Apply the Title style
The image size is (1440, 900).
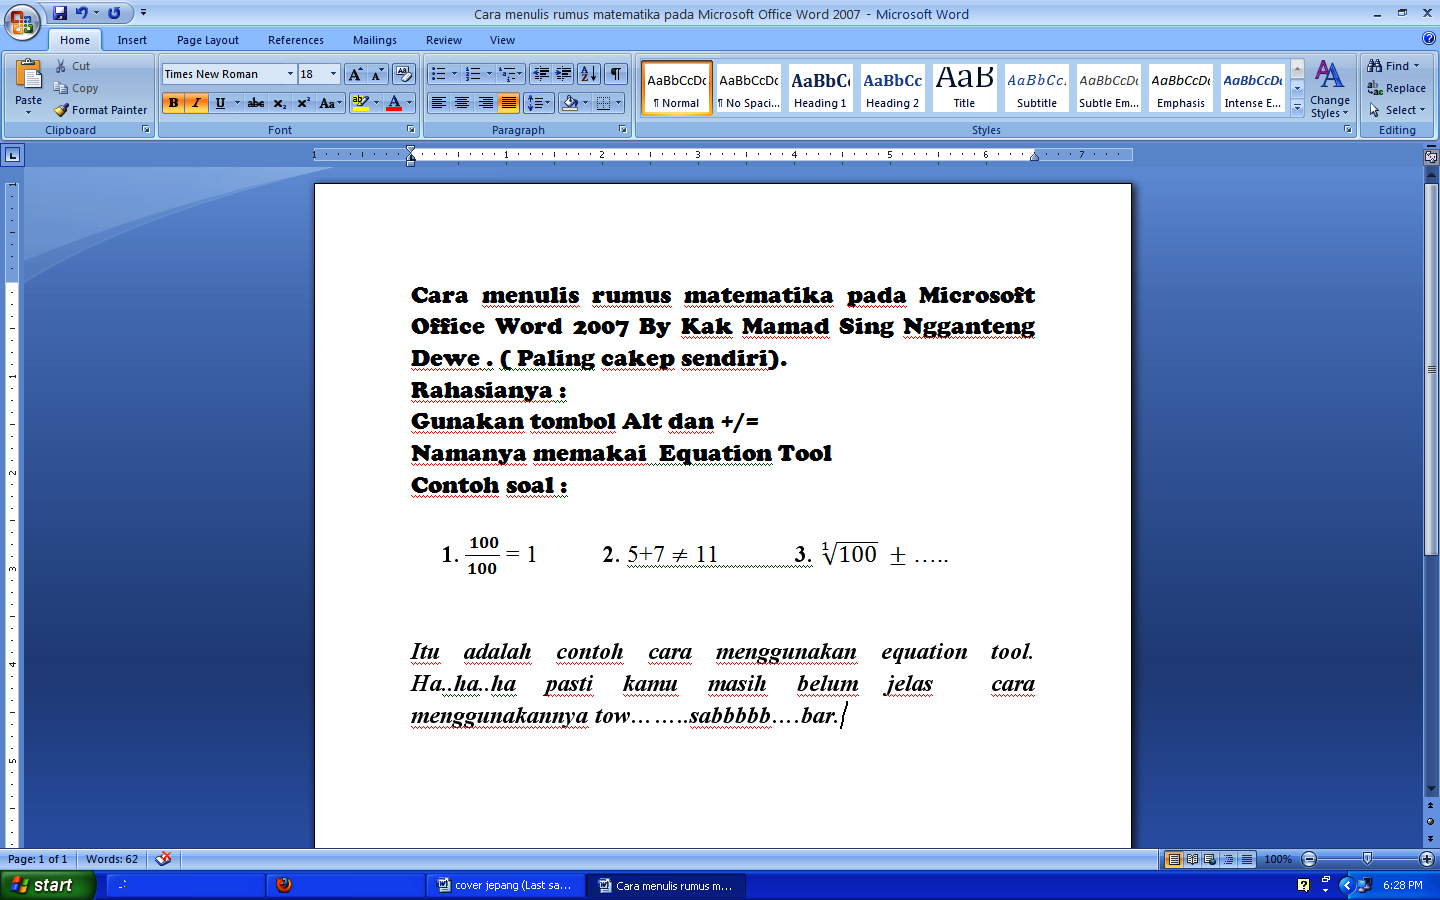(x=964, y=88)
